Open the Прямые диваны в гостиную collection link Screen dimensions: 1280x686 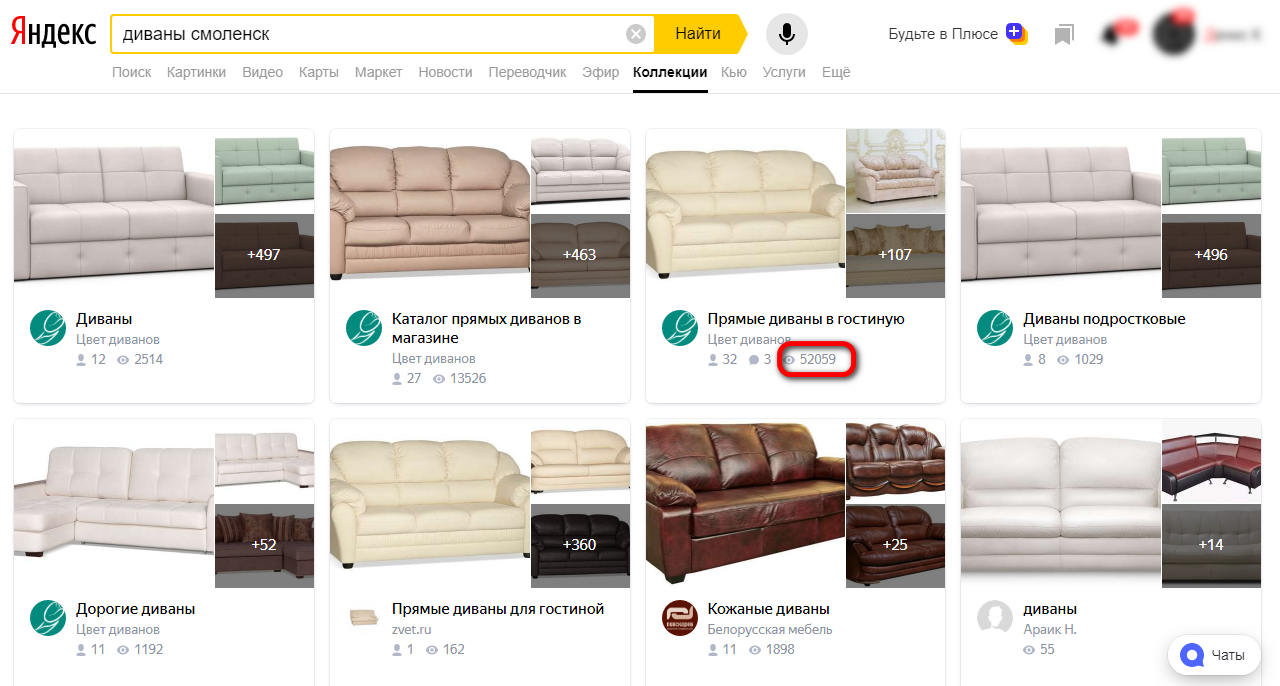[x=805, y=319]
